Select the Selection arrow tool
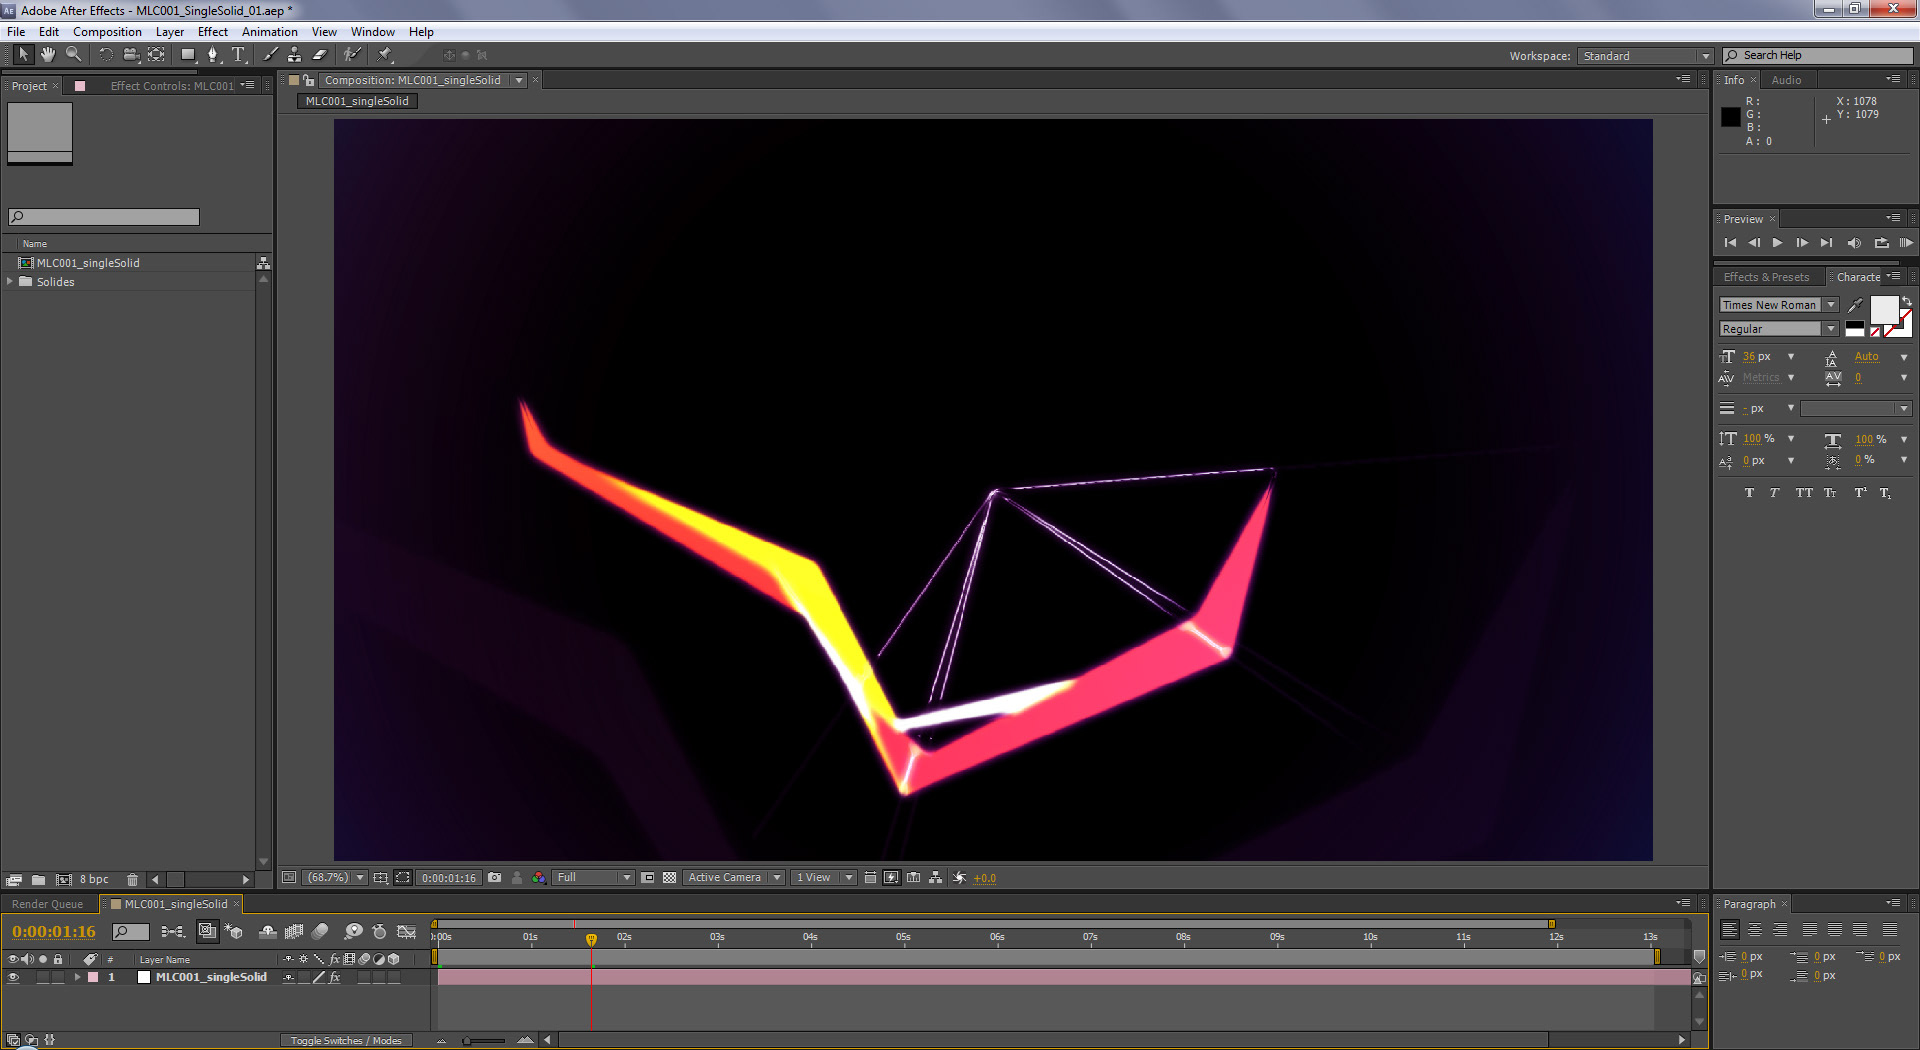The width and height of the screenshot is (1920, 1050). pyautogui.click(x=23, y=55)
